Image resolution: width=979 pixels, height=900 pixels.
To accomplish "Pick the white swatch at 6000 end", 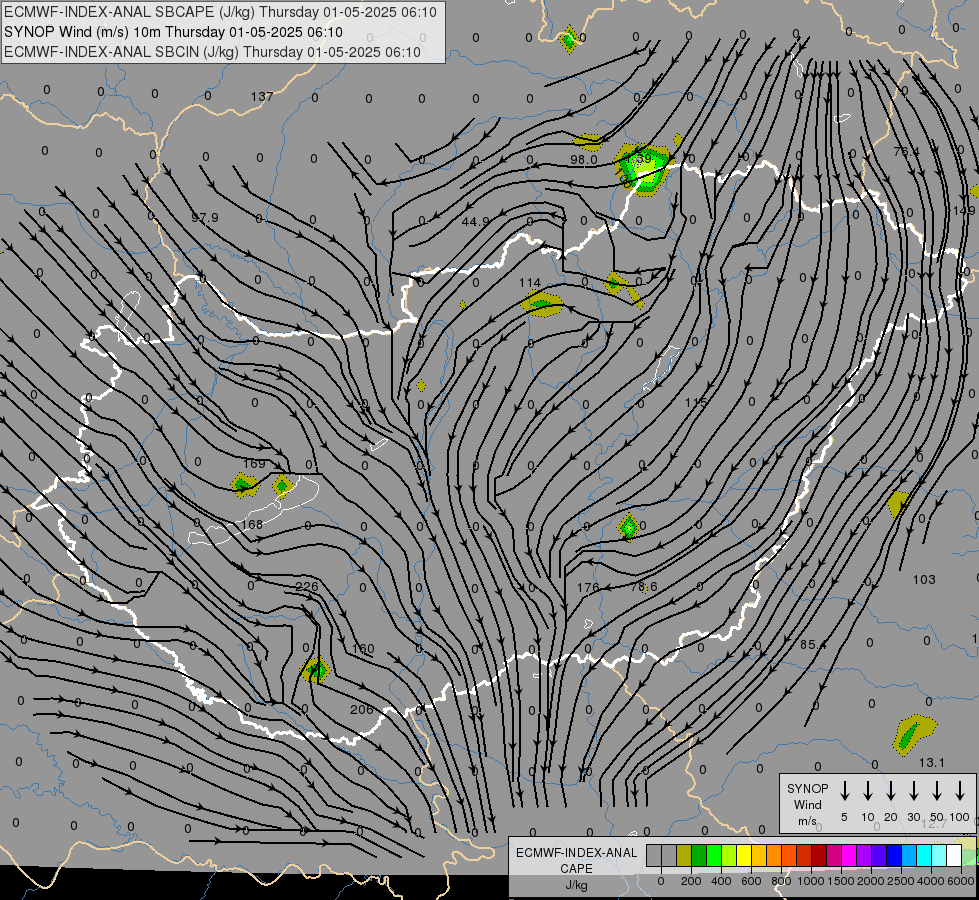I will pos(953,856).
